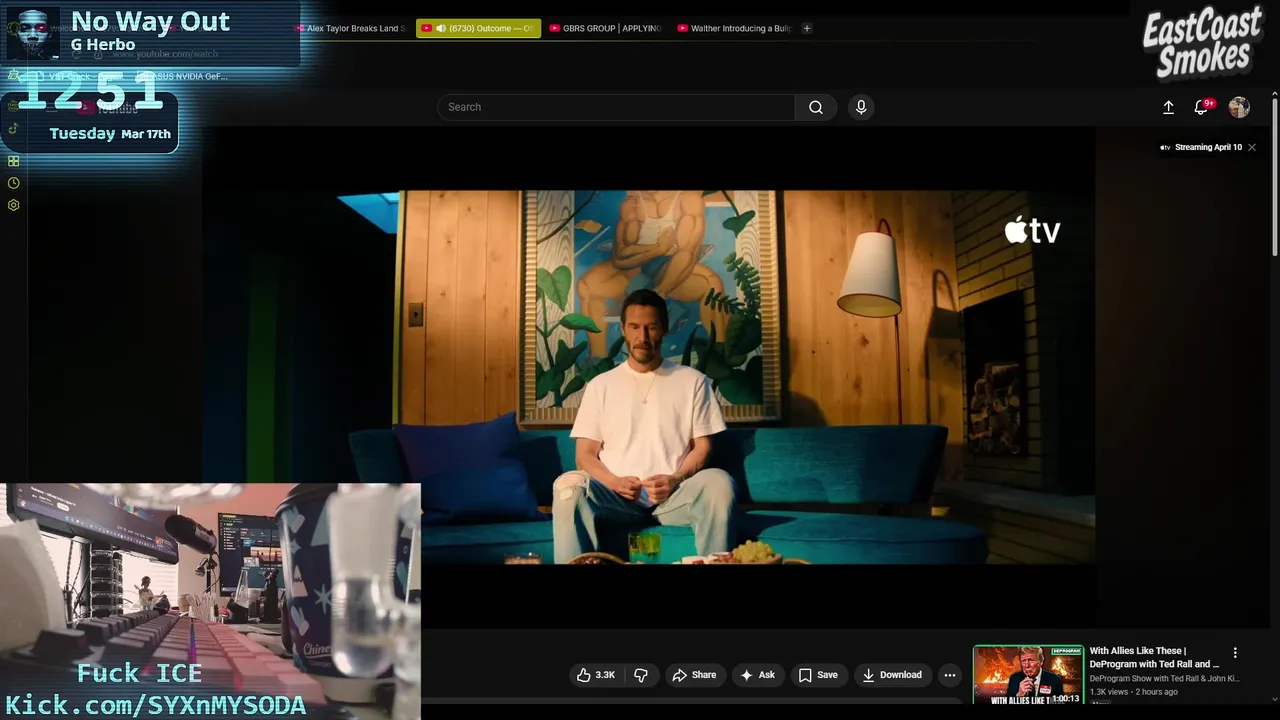Open more actions three-dot menu
Image resolution: width=1280 pixels, height=720 pixels.
pos(950,675)
